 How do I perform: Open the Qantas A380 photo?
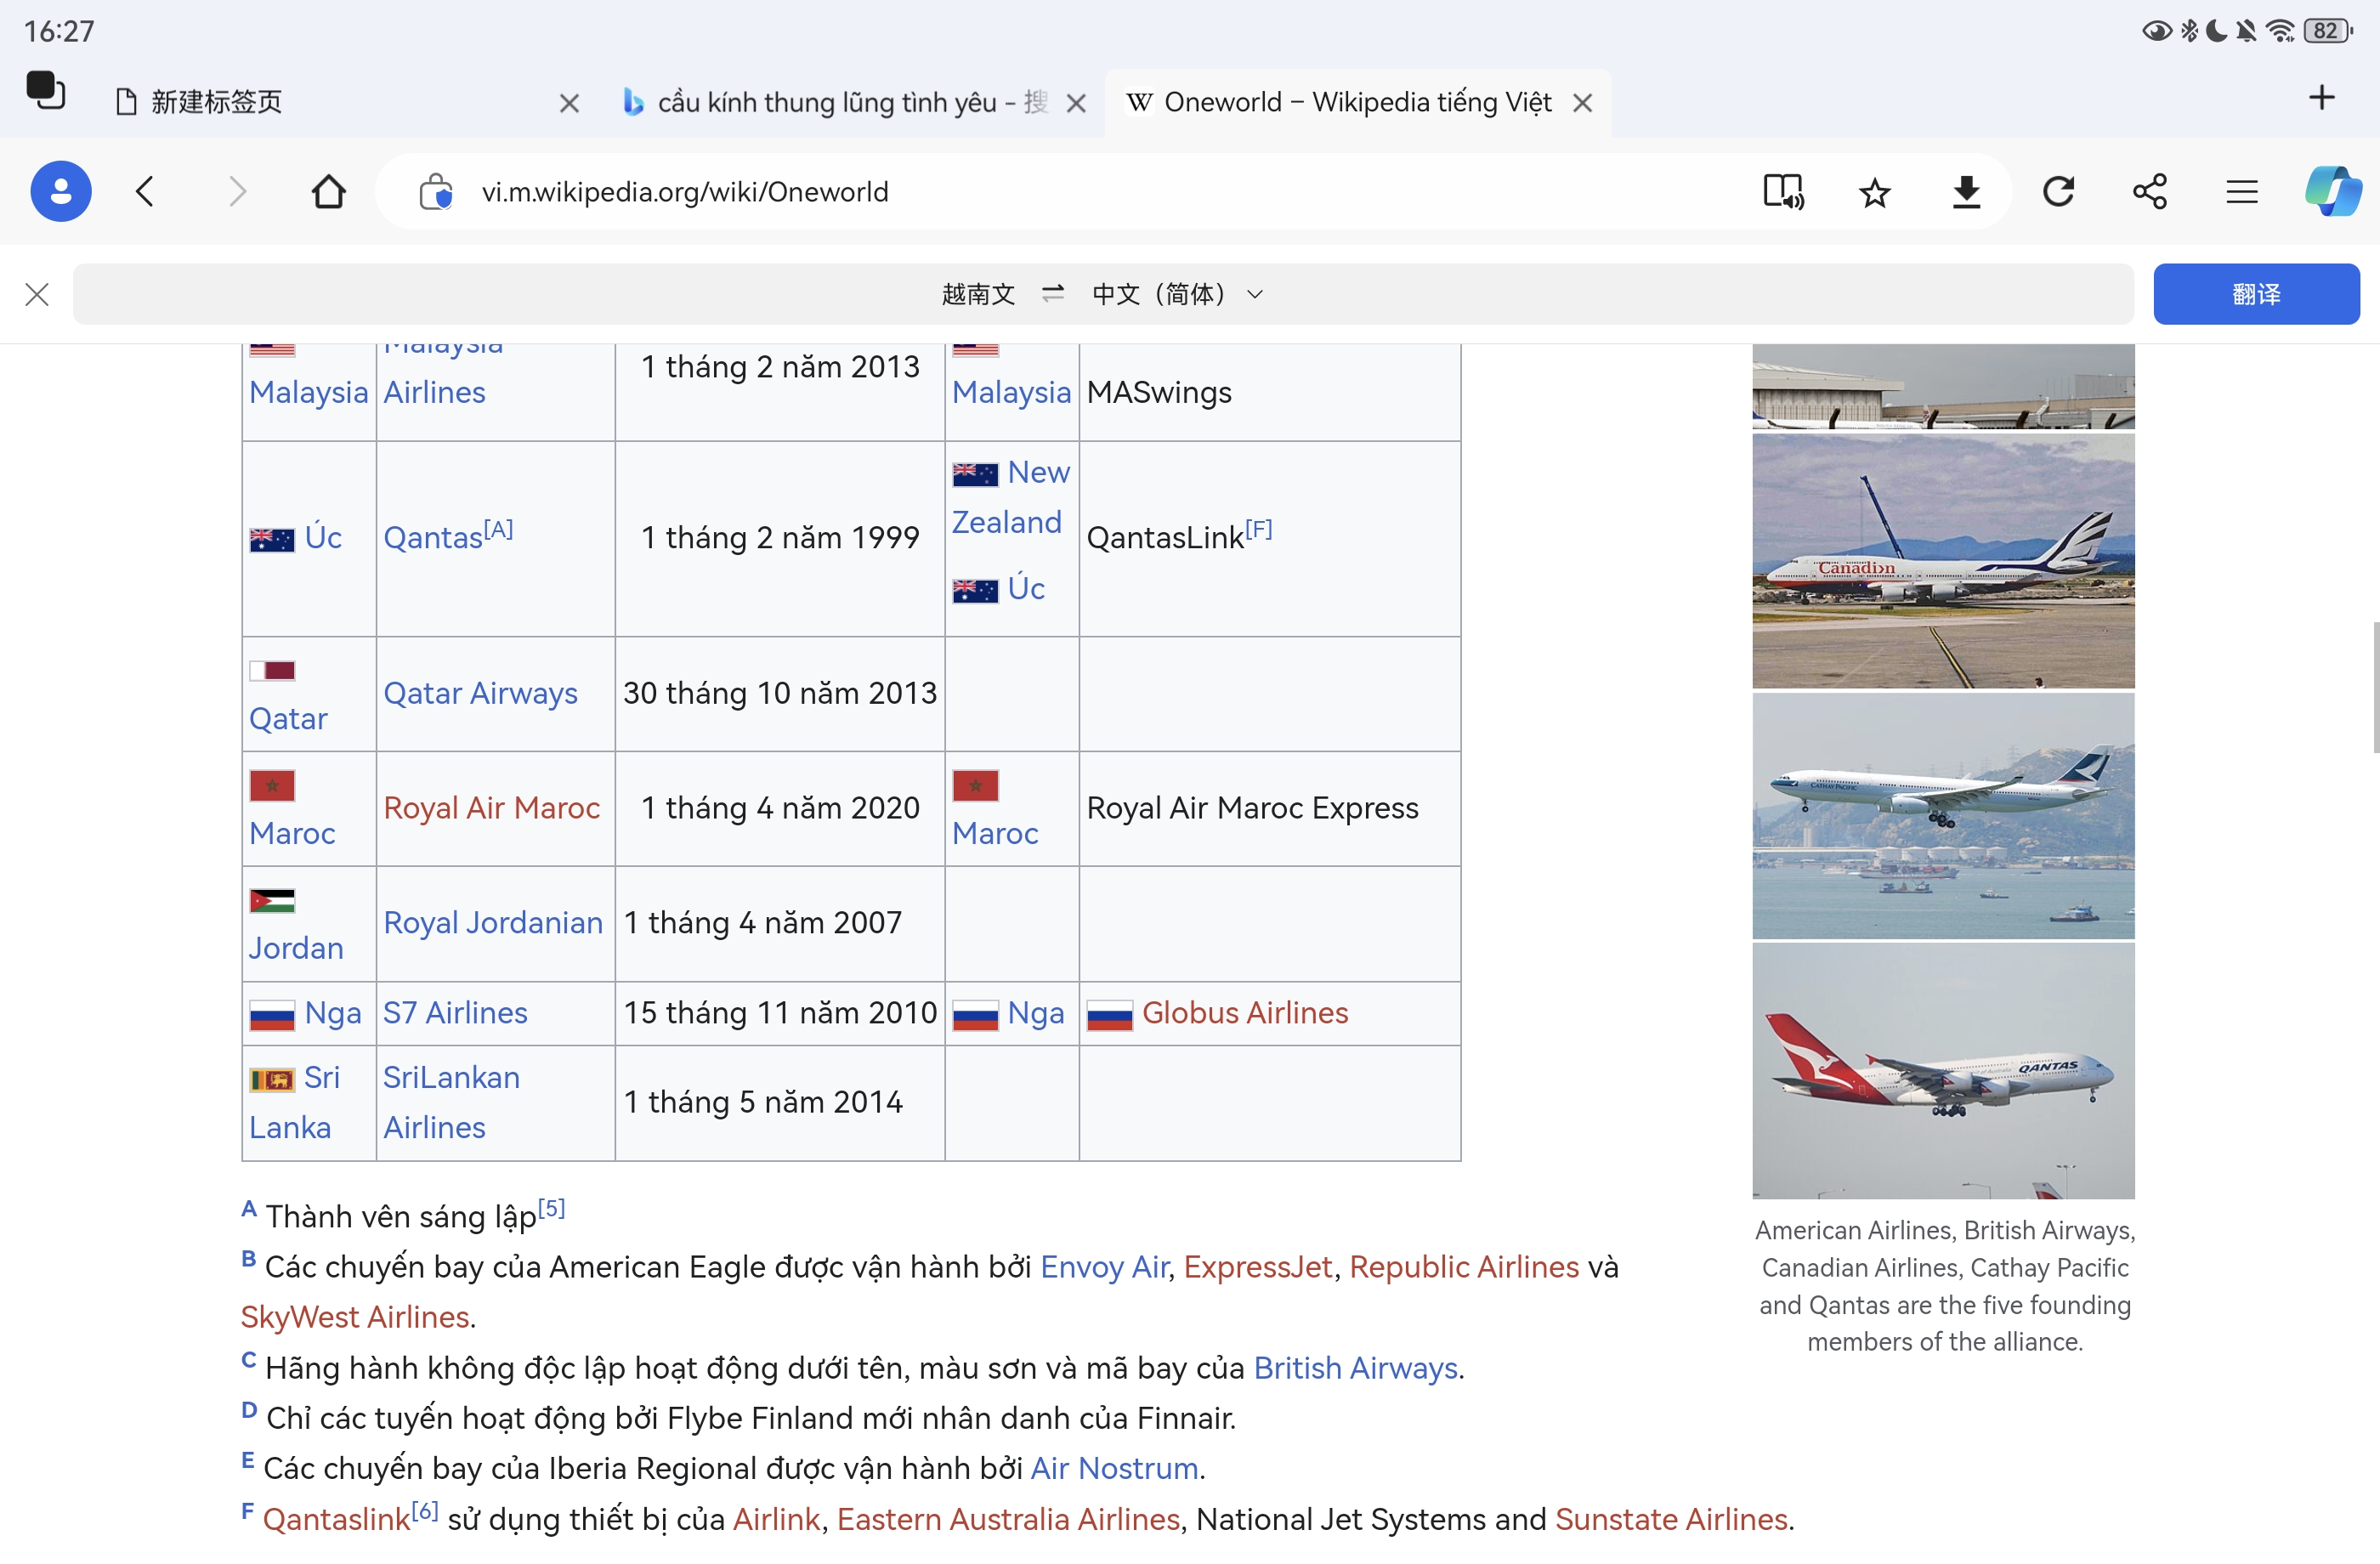[x=1943, y=1071]
